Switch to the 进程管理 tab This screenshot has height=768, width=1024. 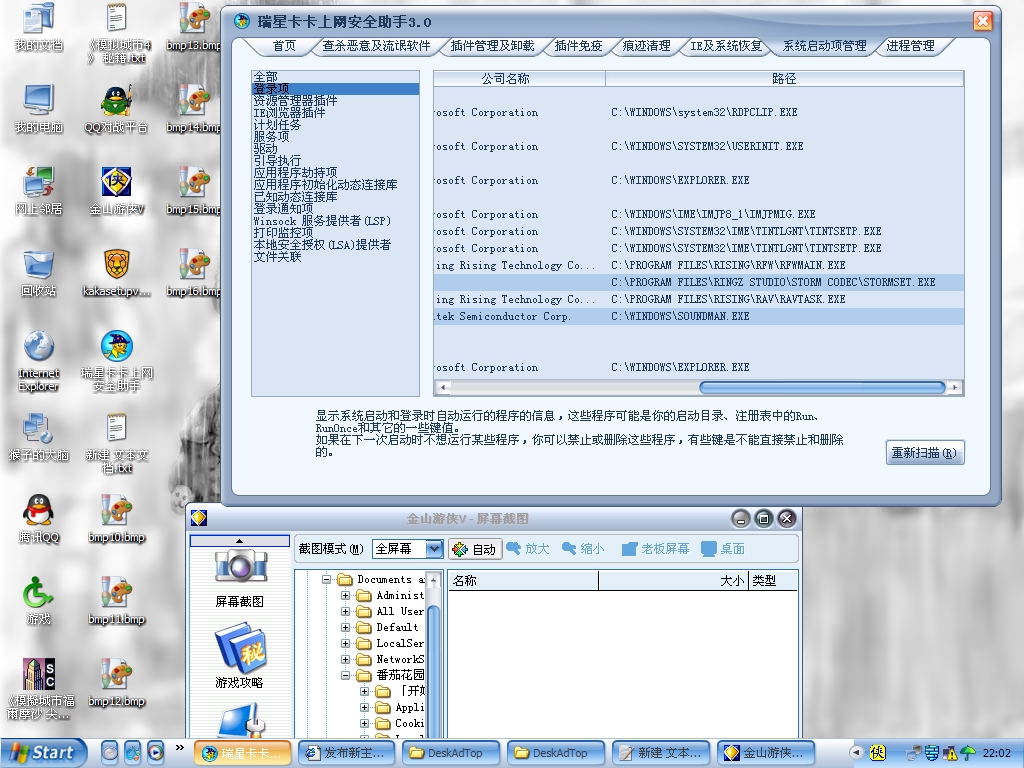pyautogui.click(x=910, y=46)
